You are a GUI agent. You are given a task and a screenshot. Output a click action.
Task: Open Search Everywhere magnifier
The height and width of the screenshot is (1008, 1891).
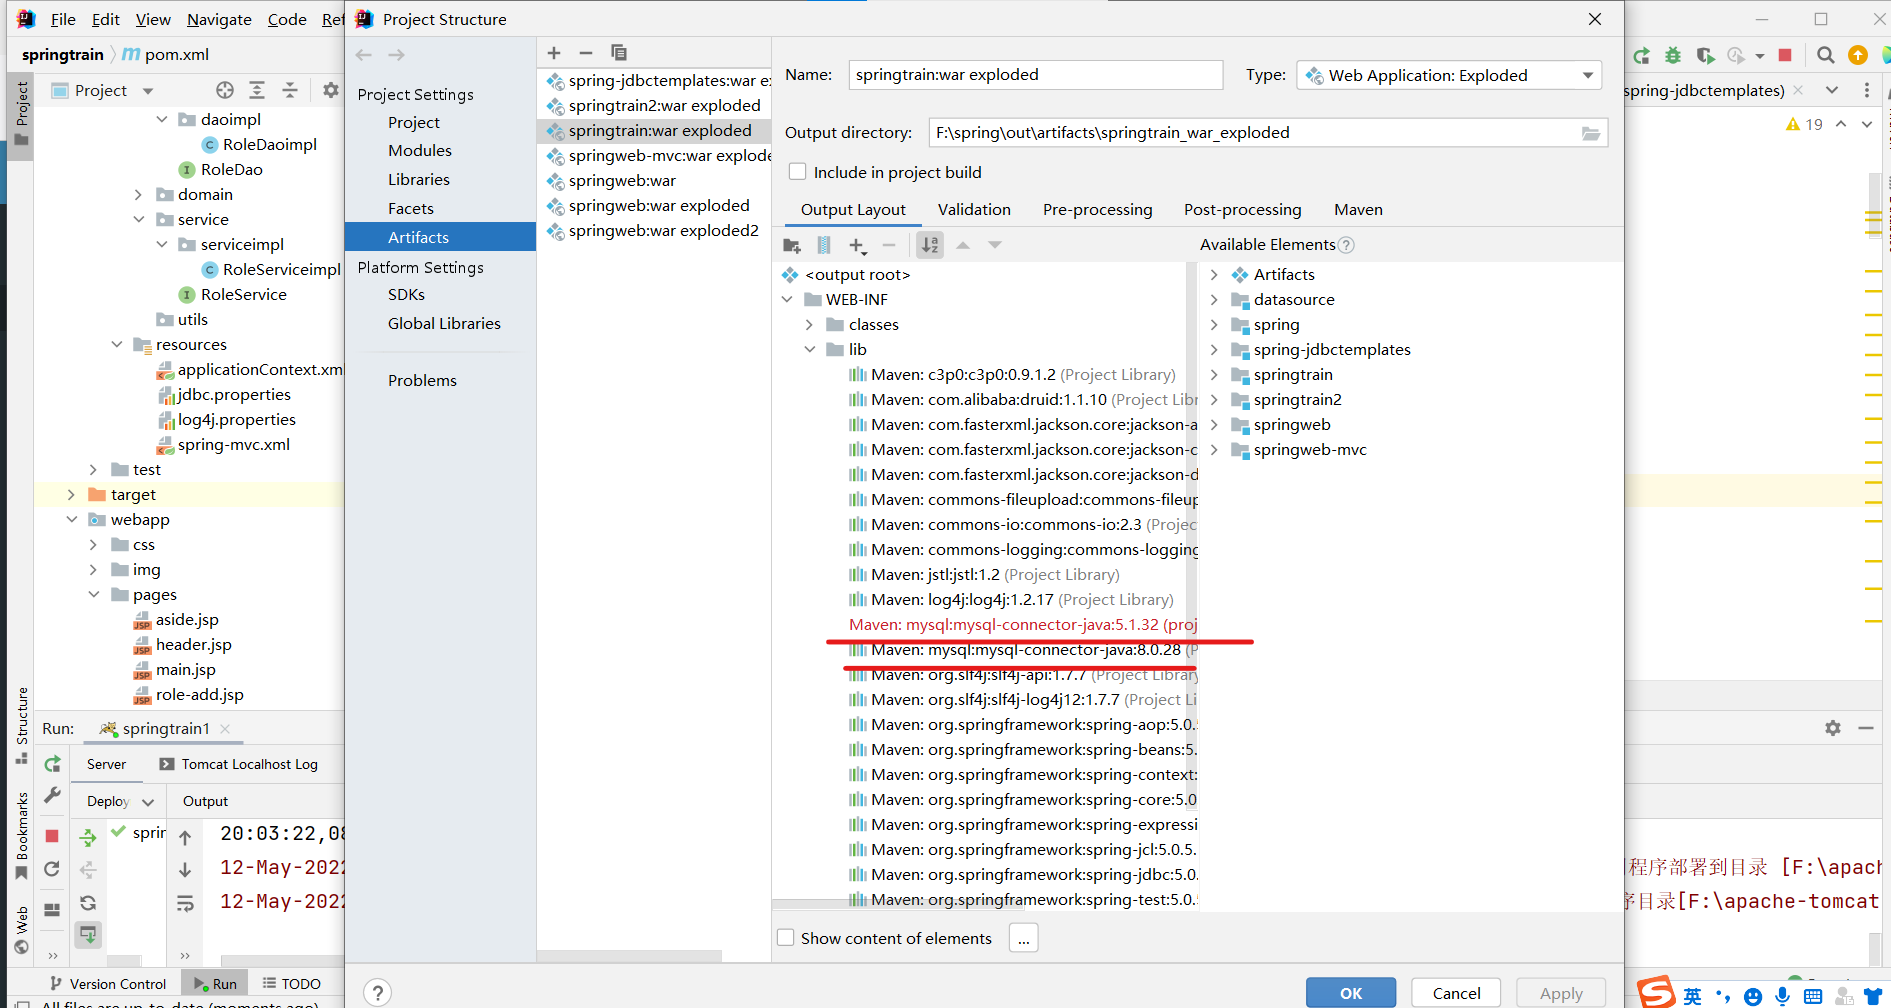(1825, 56)
